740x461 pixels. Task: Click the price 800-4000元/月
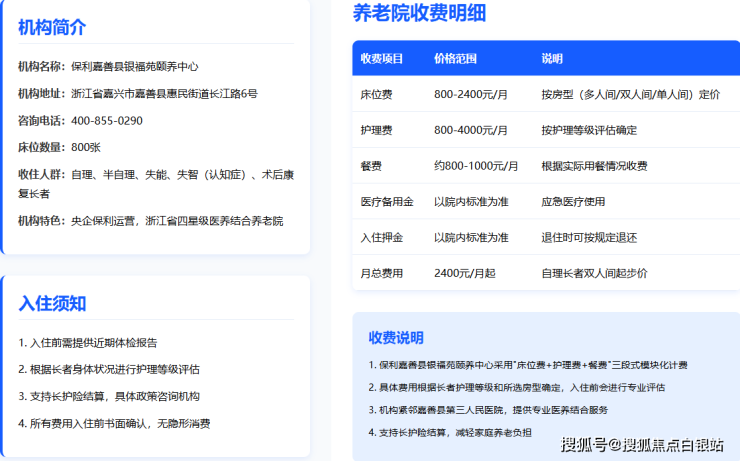point(471,130)
